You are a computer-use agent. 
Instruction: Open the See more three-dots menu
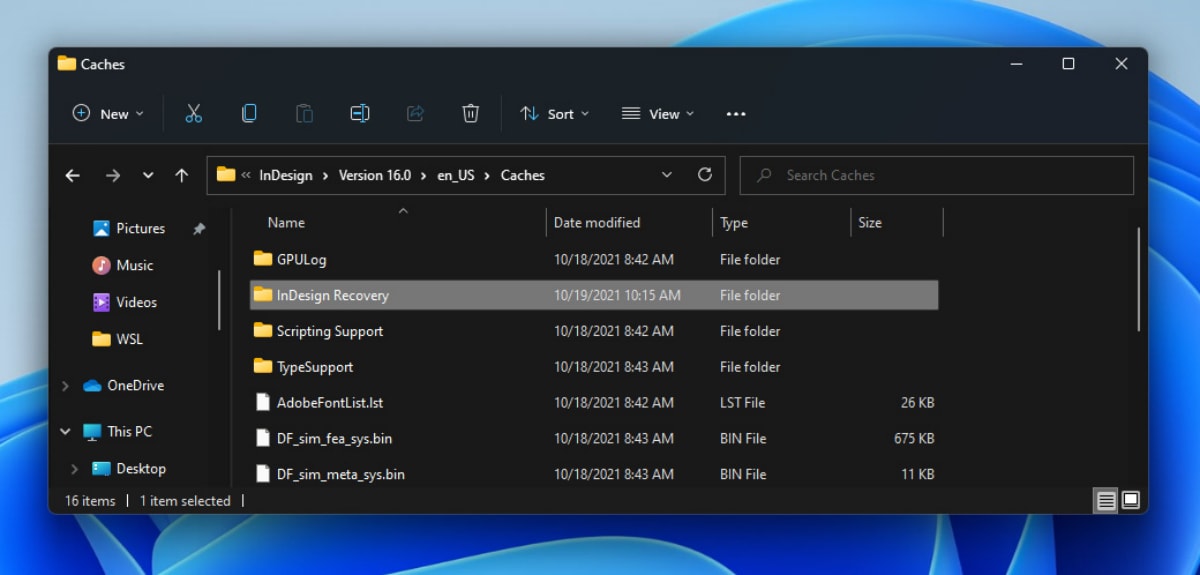(736, 114)
